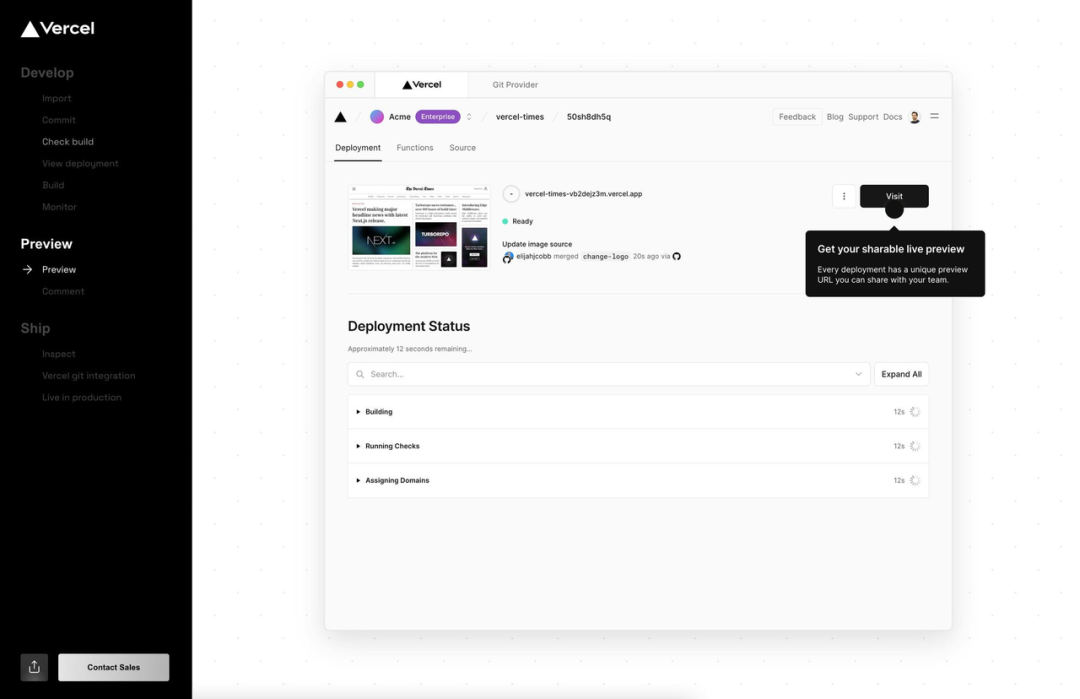The height and width of the screenshot is (699, 1080).
Task: Click the change-logo branch label
Action: (605, 257)
